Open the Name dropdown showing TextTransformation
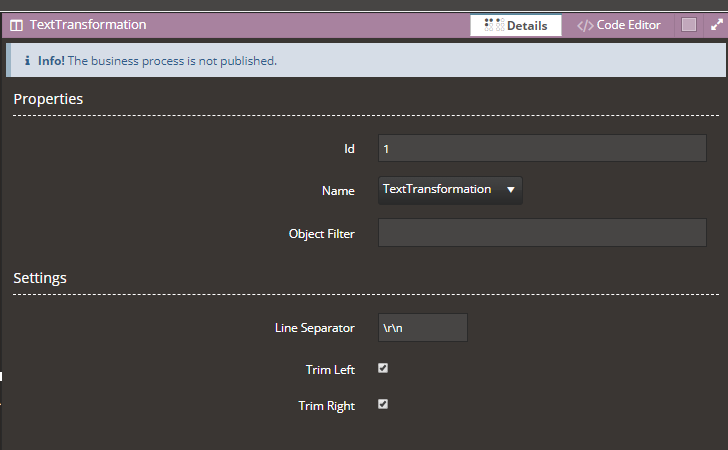728x450 pixels. 450,190
